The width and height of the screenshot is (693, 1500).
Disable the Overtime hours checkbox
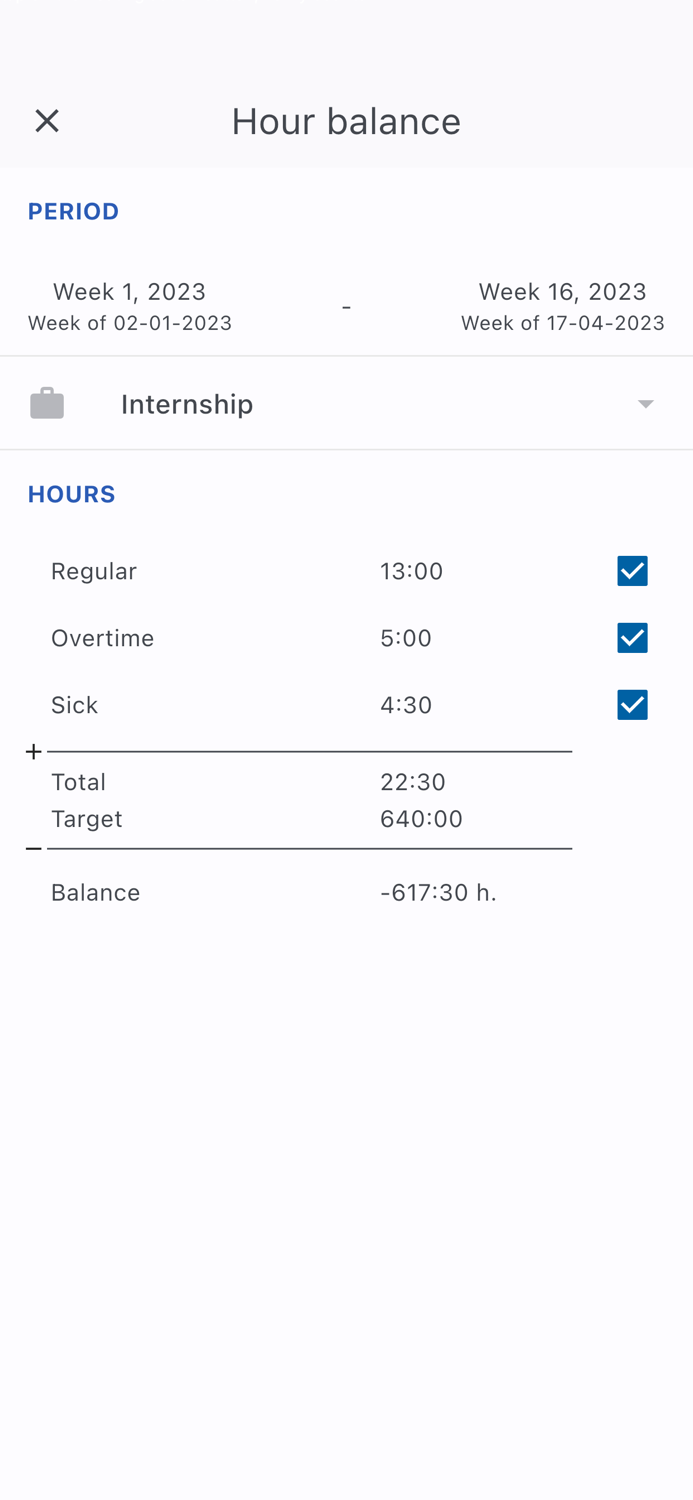(x=632, y=637)
